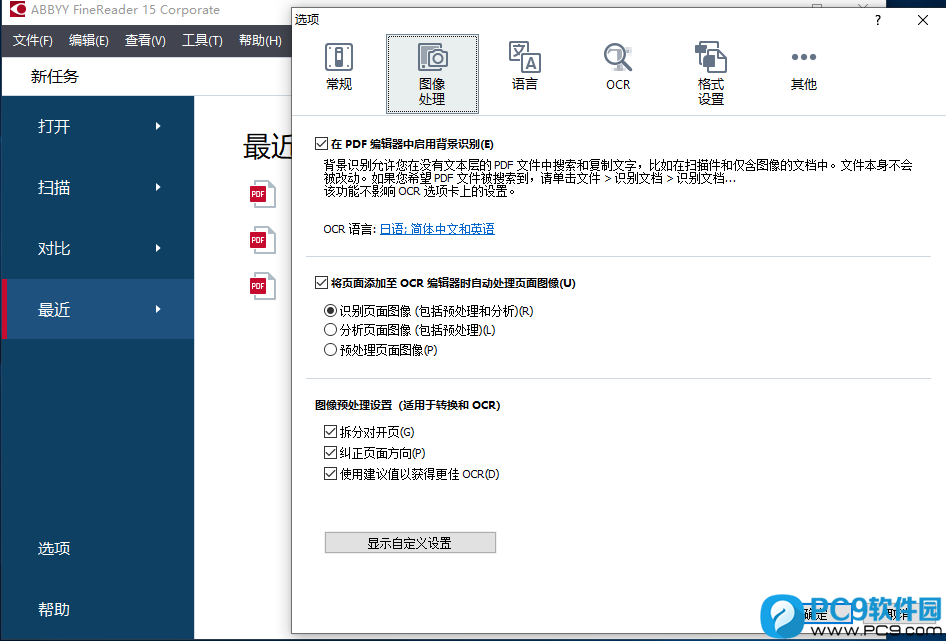This screenshot has width=946, height=641.
Task: Select 对比 in the sidebar
Action: pyautogui.click(x=98, y=248)
